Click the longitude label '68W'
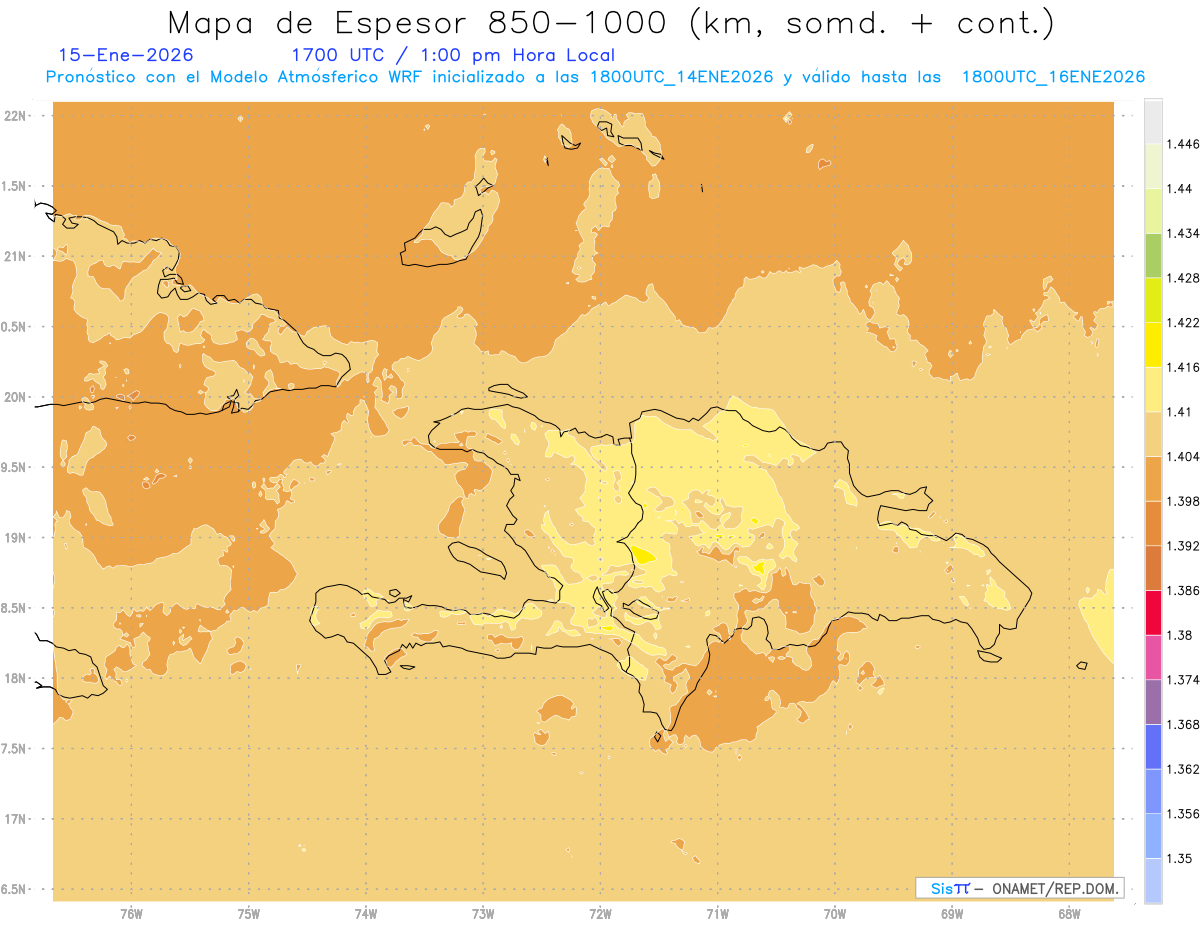Screen dimensions: 1200x927 coord(1069,914)
